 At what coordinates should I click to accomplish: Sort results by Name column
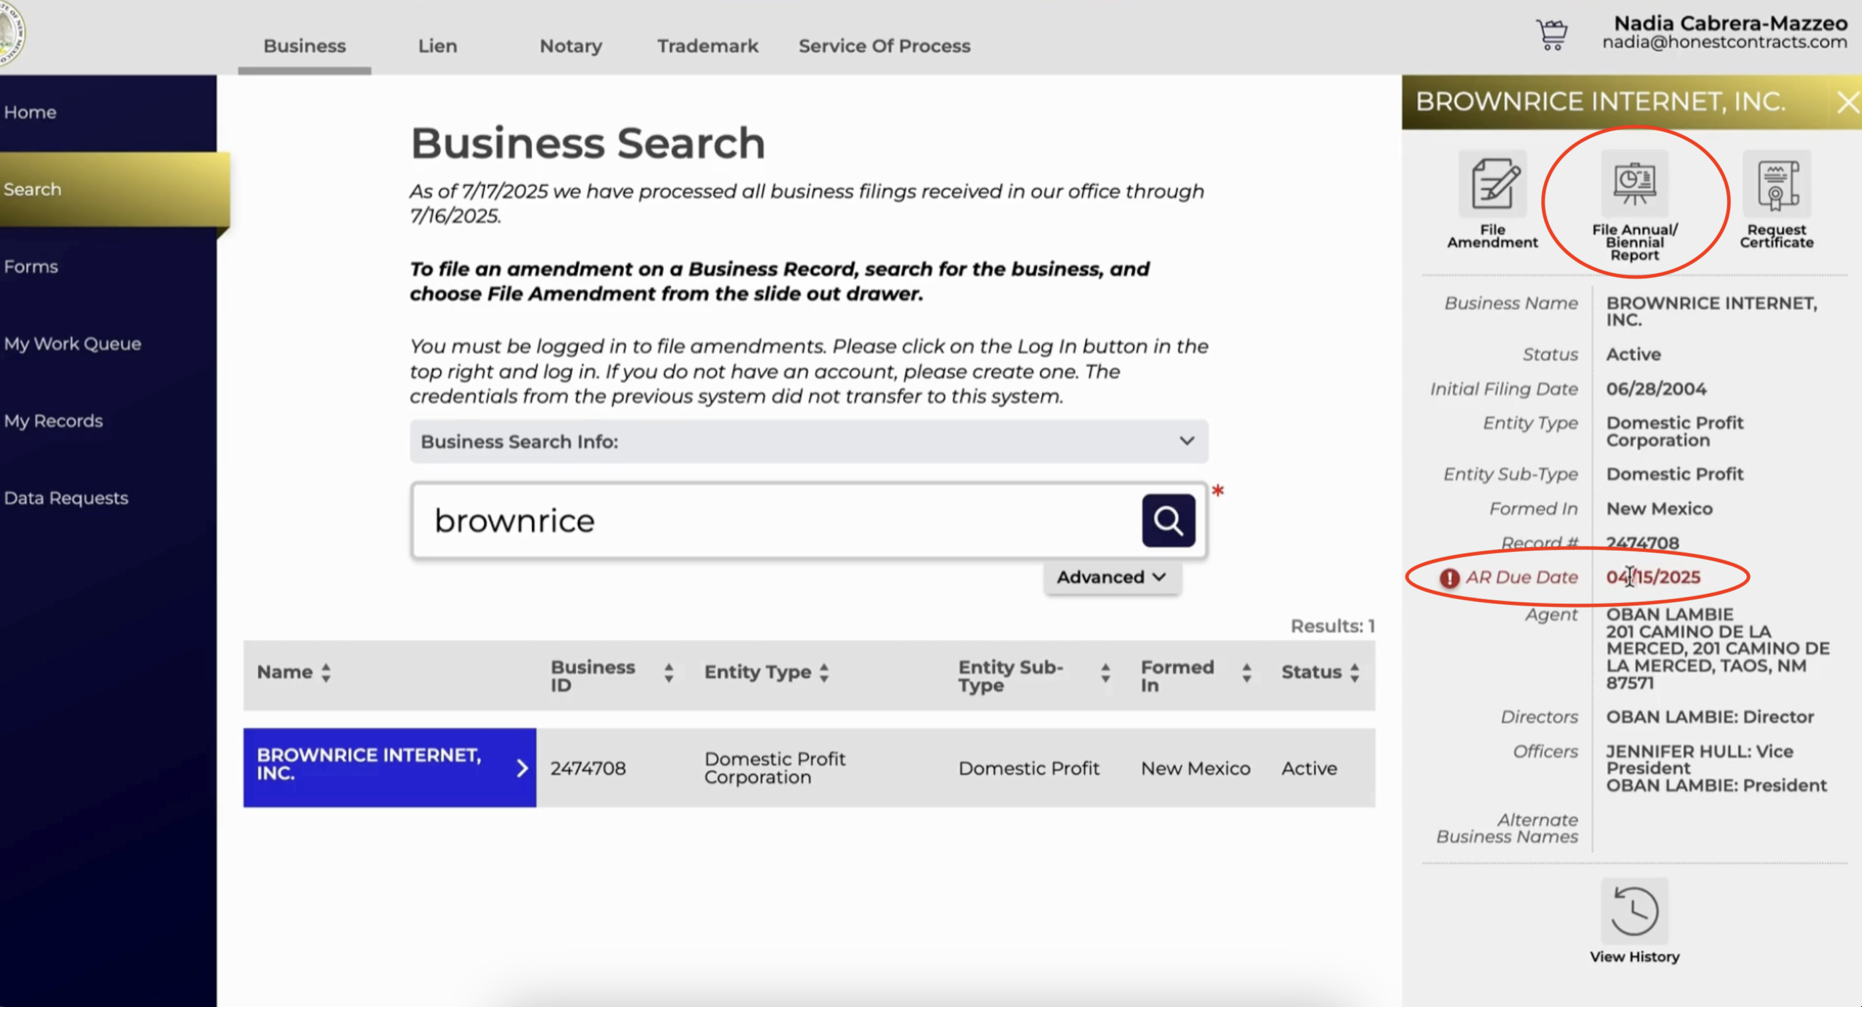(x=326, y=673)
